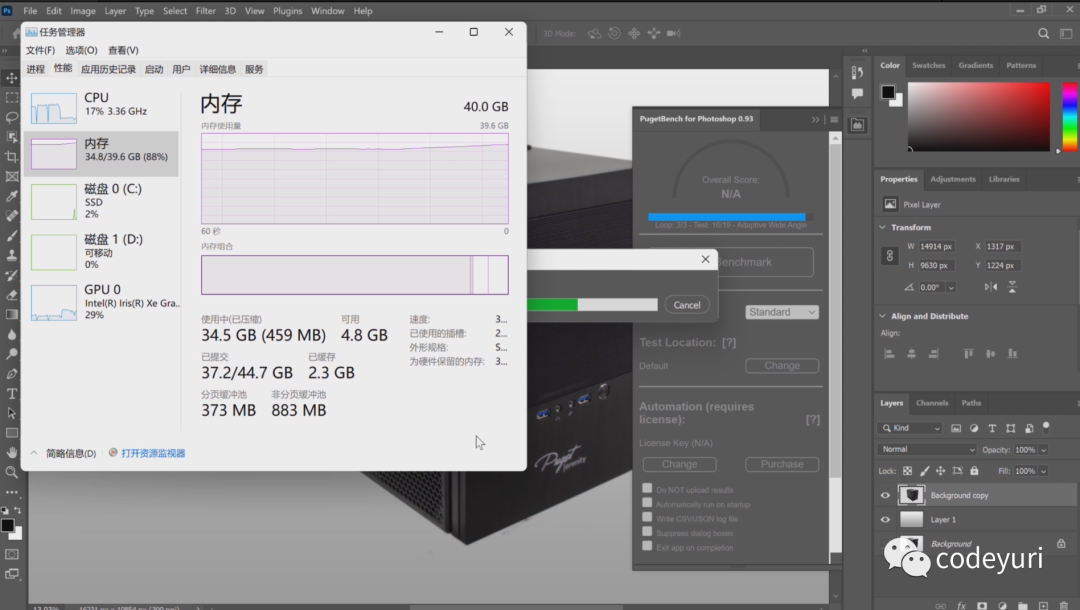1080x610 pixels.
Task: Select the Hand tool
Action: point(12,452)
